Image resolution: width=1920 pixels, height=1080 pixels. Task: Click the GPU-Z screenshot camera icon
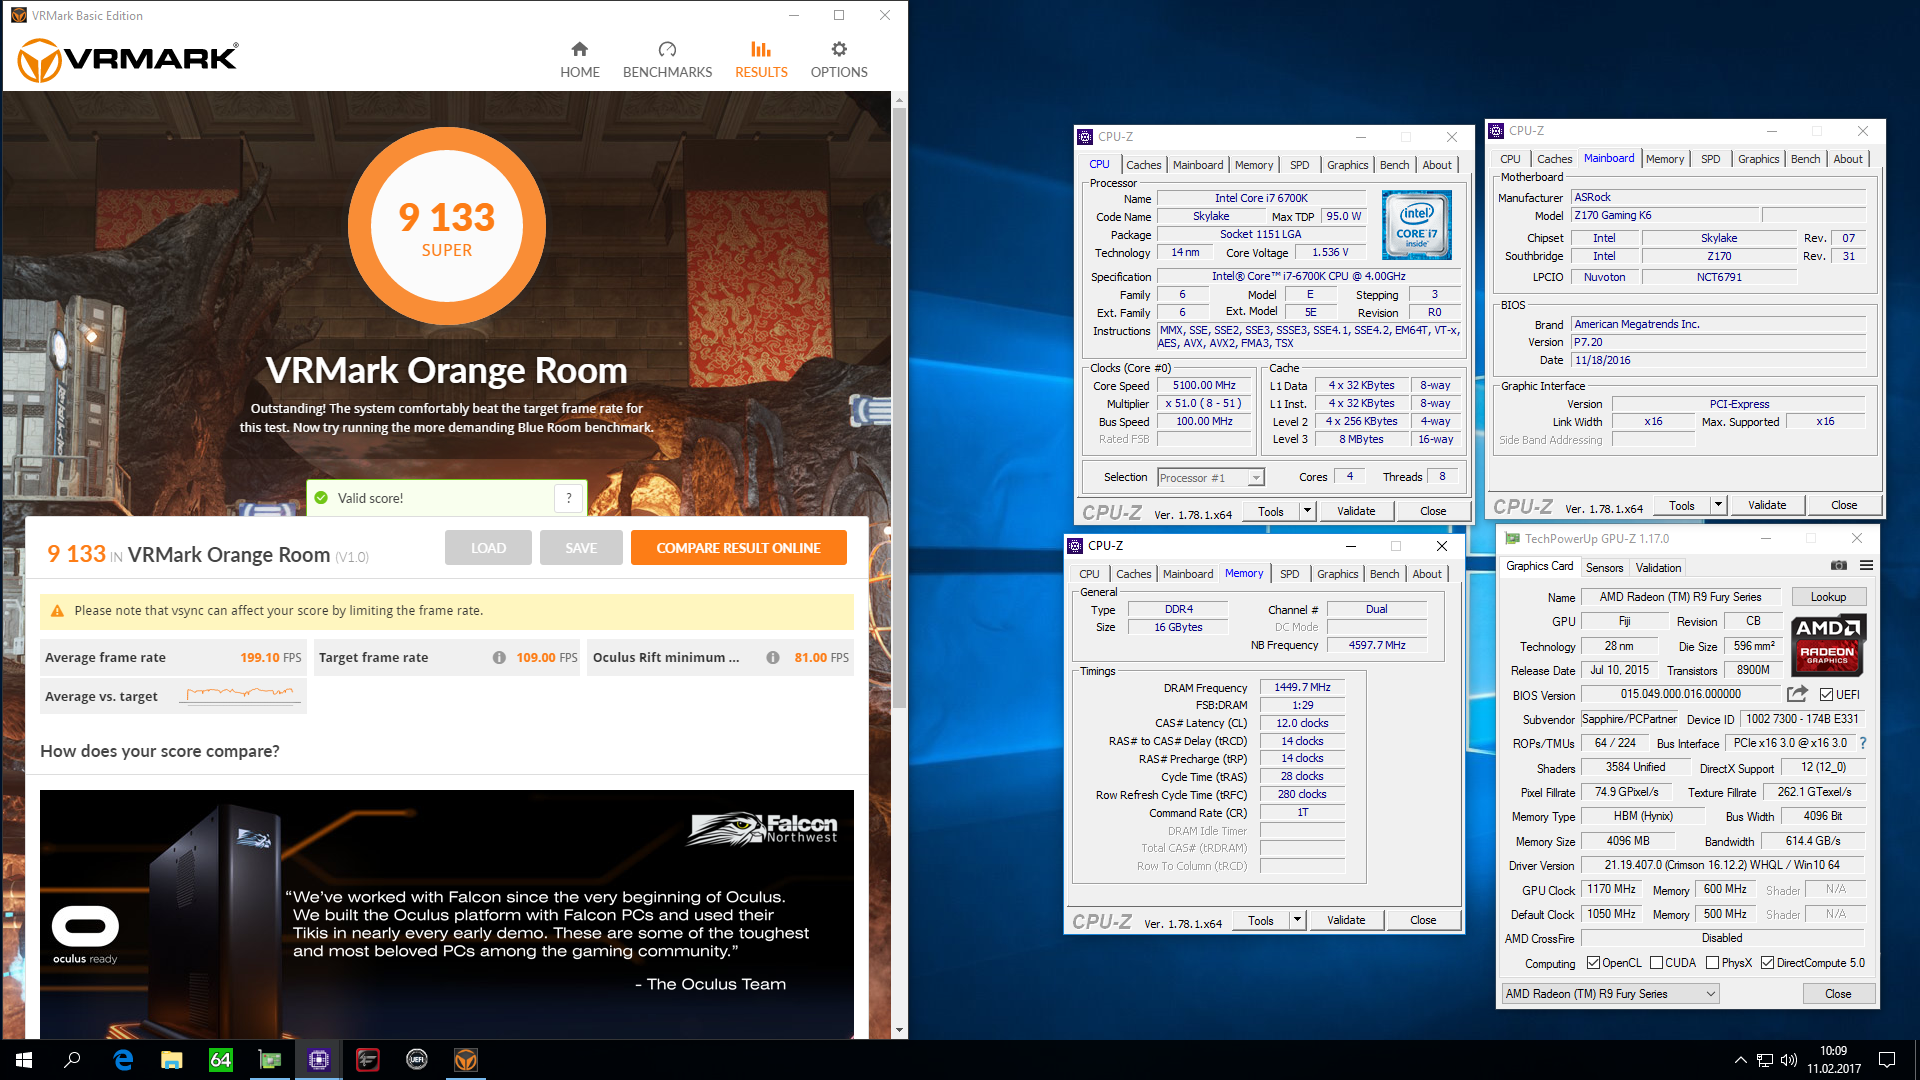(x=1838, y=566)
